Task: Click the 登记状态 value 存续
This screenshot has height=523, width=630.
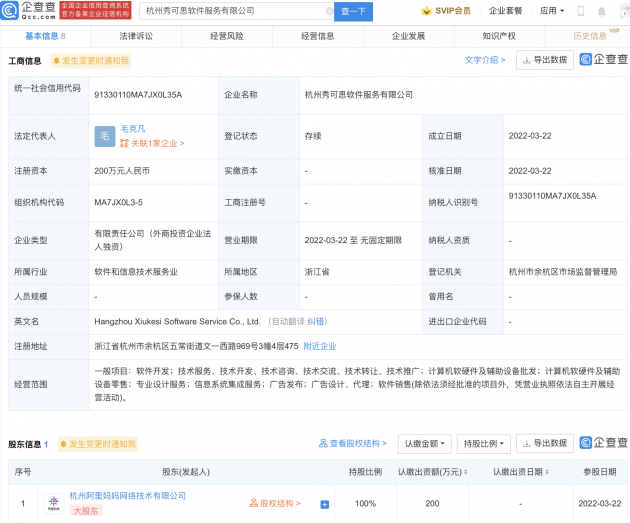Action: tap(313, 137)
